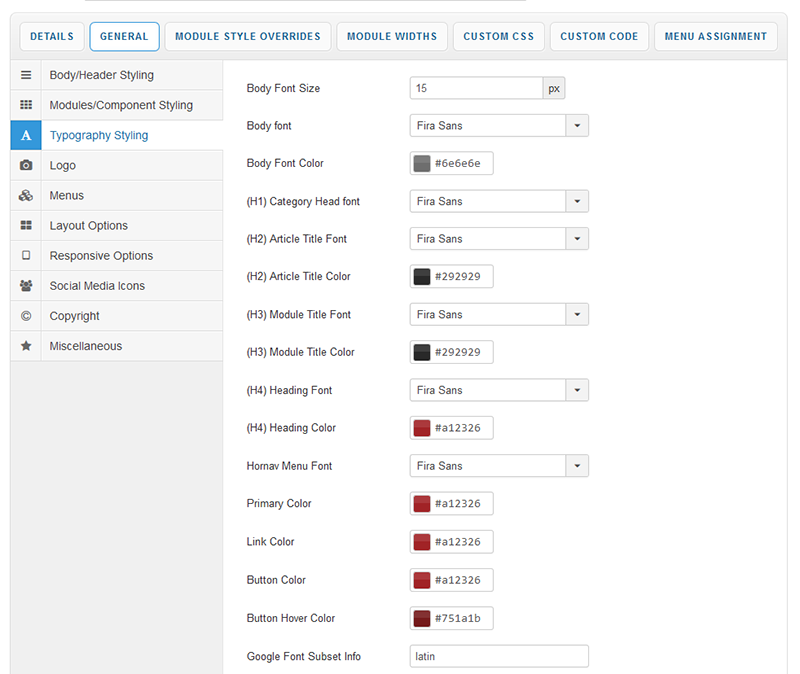Select the Responsive Options device icon
The height and width of the screenshot is (674, 800).
(26, 255)
